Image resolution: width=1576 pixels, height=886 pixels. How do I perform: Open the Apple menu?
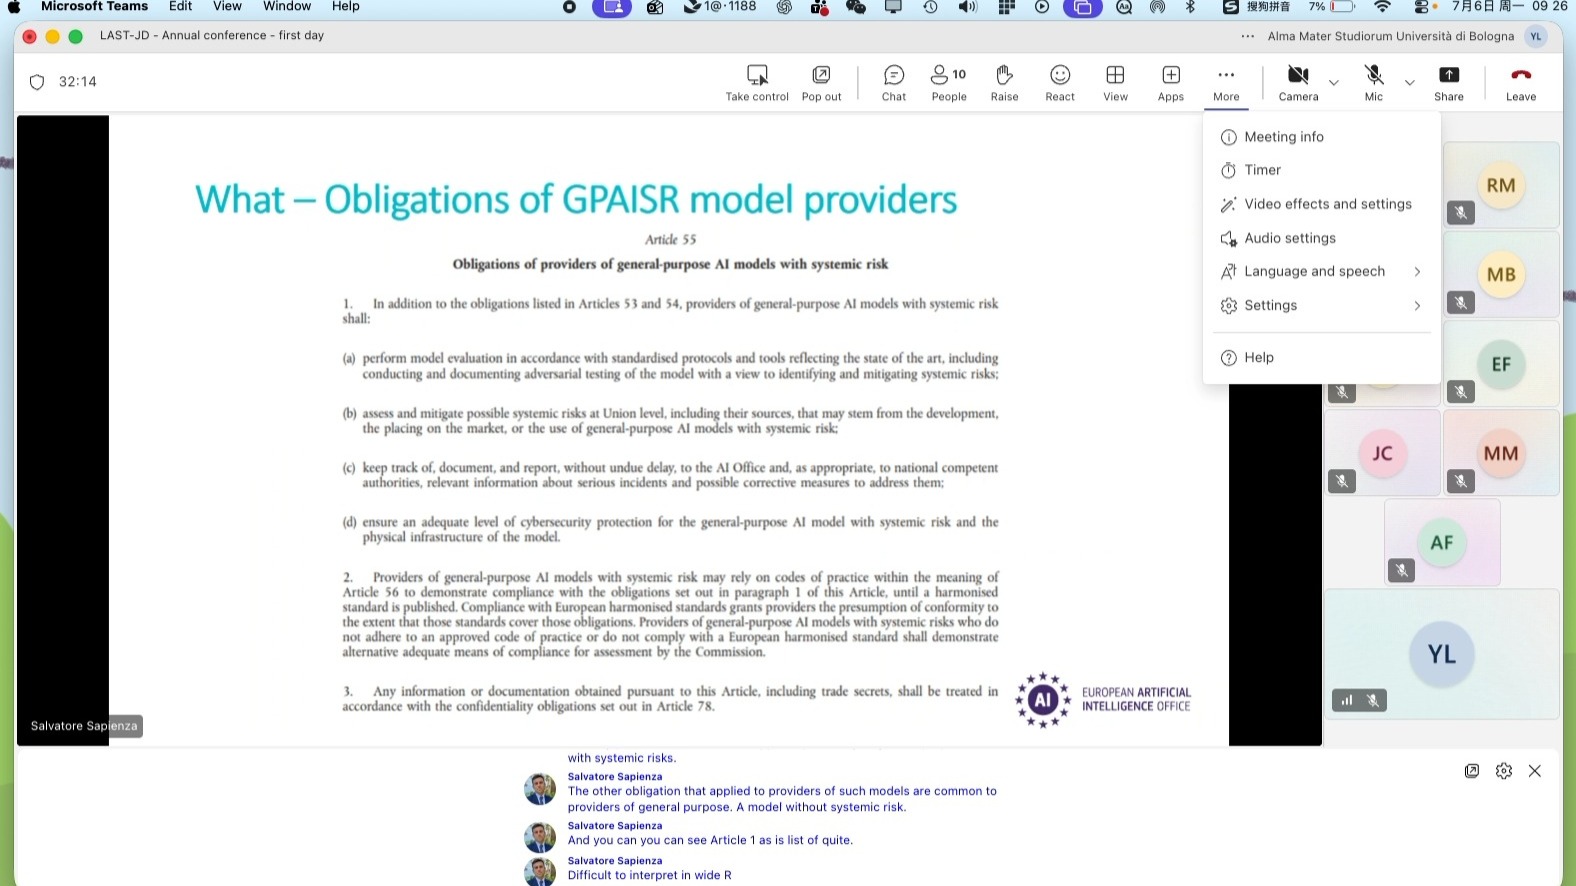coord(14,7)
